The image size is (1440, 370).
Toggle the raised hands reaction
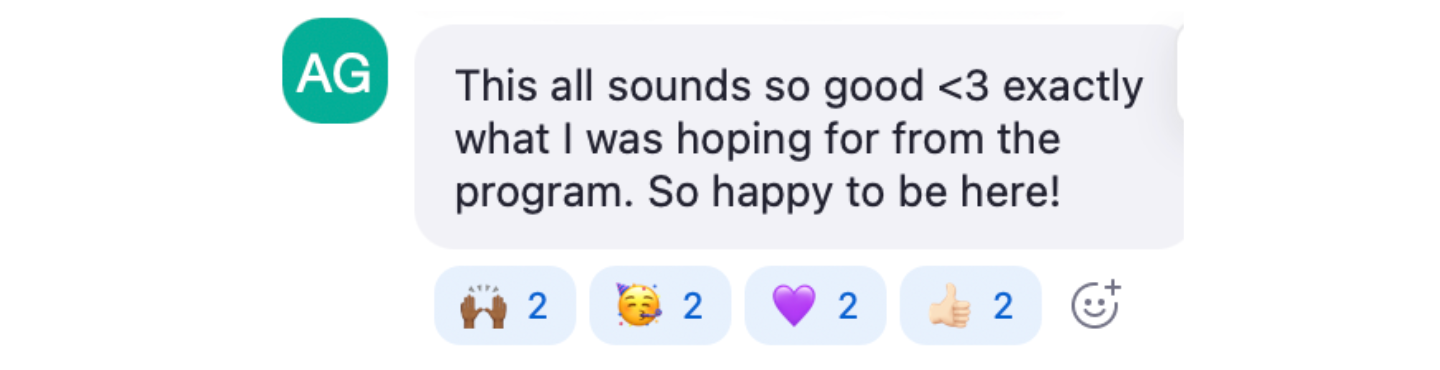[505, 306]
